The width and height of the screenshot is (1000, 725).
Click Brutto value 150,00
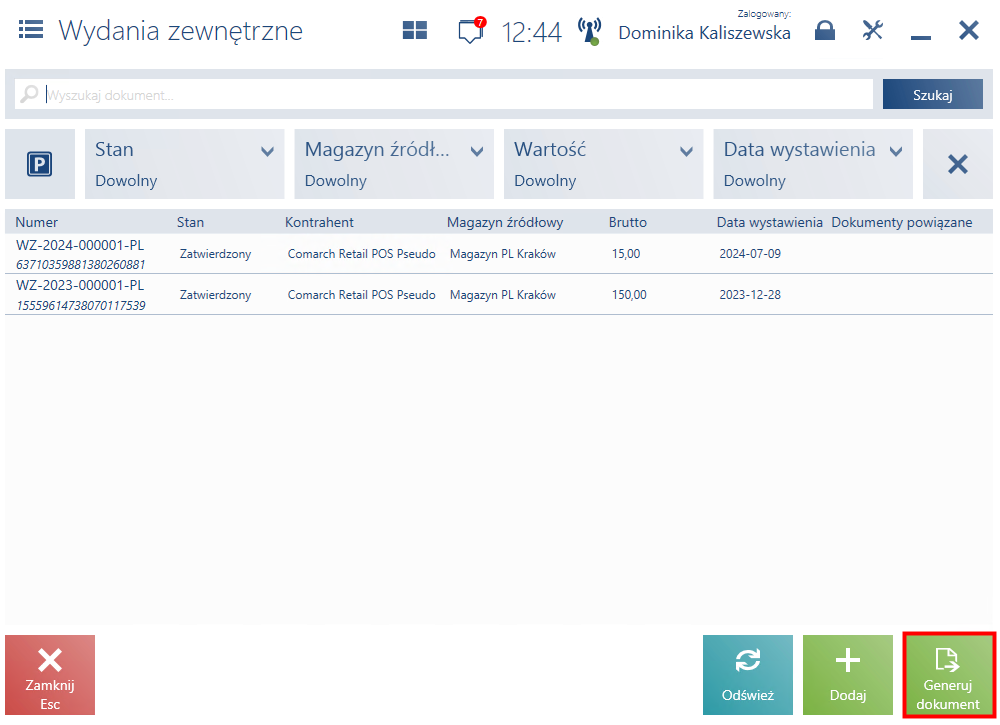point(629,295)
